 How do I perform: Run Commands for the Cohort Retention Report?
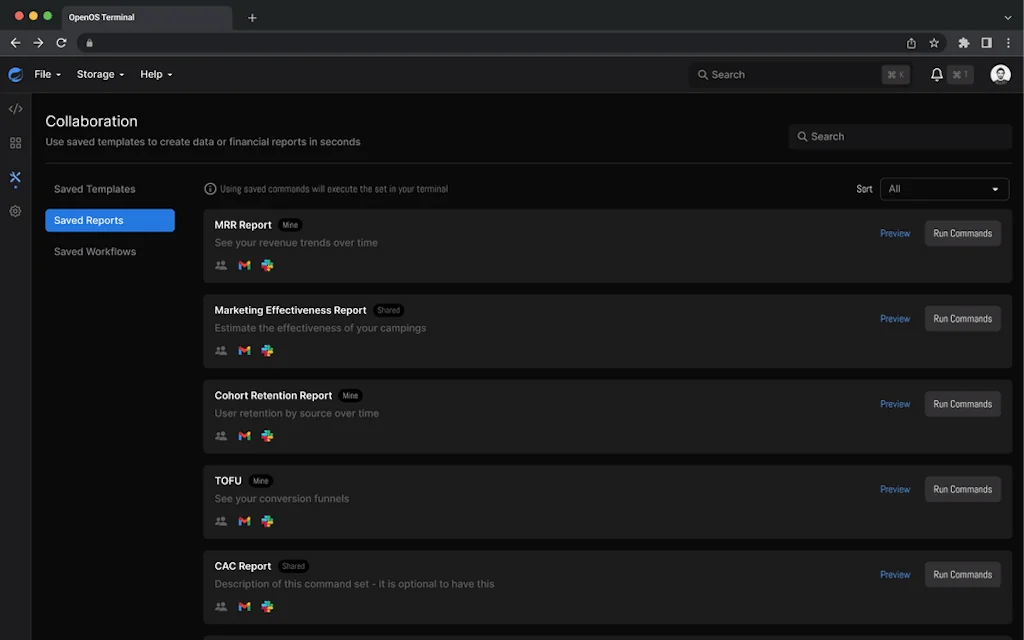(962, 404)
